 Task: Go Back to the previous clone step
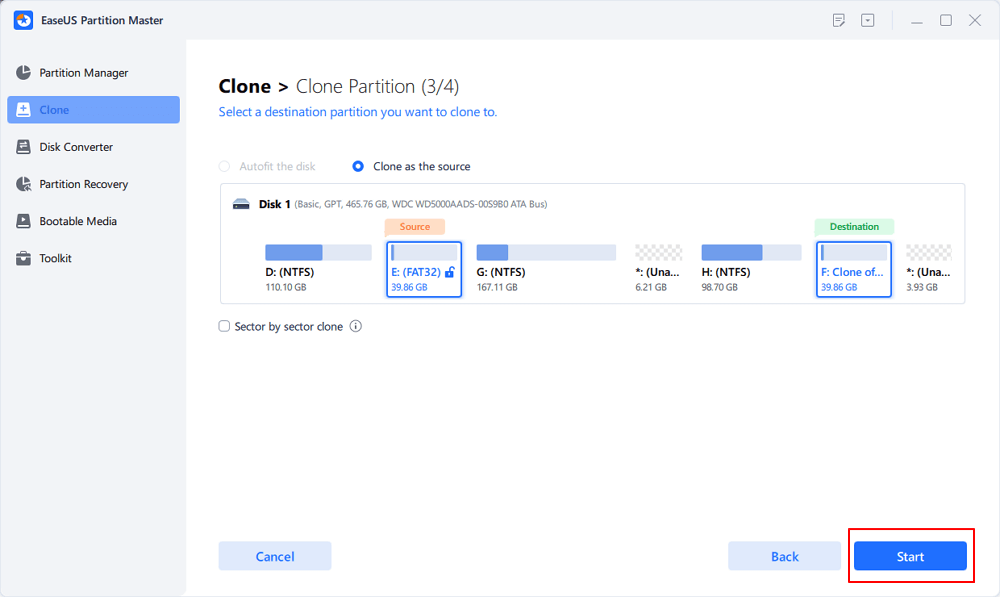[785, 556]
